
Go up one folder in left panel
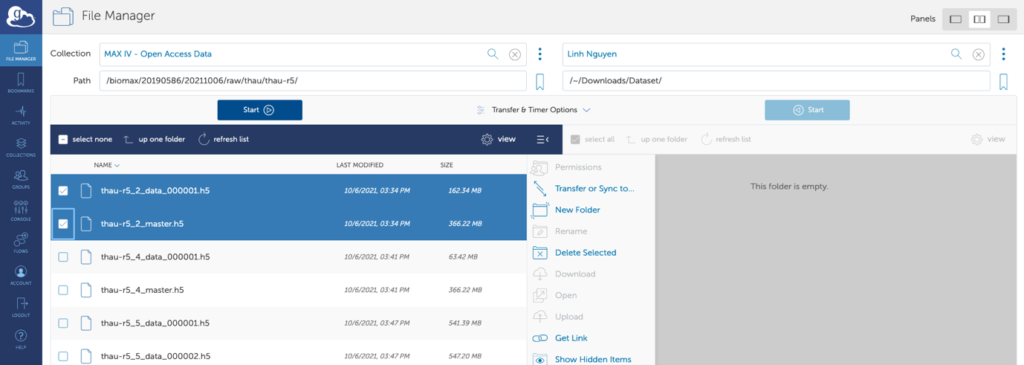(x=154, y=139)
